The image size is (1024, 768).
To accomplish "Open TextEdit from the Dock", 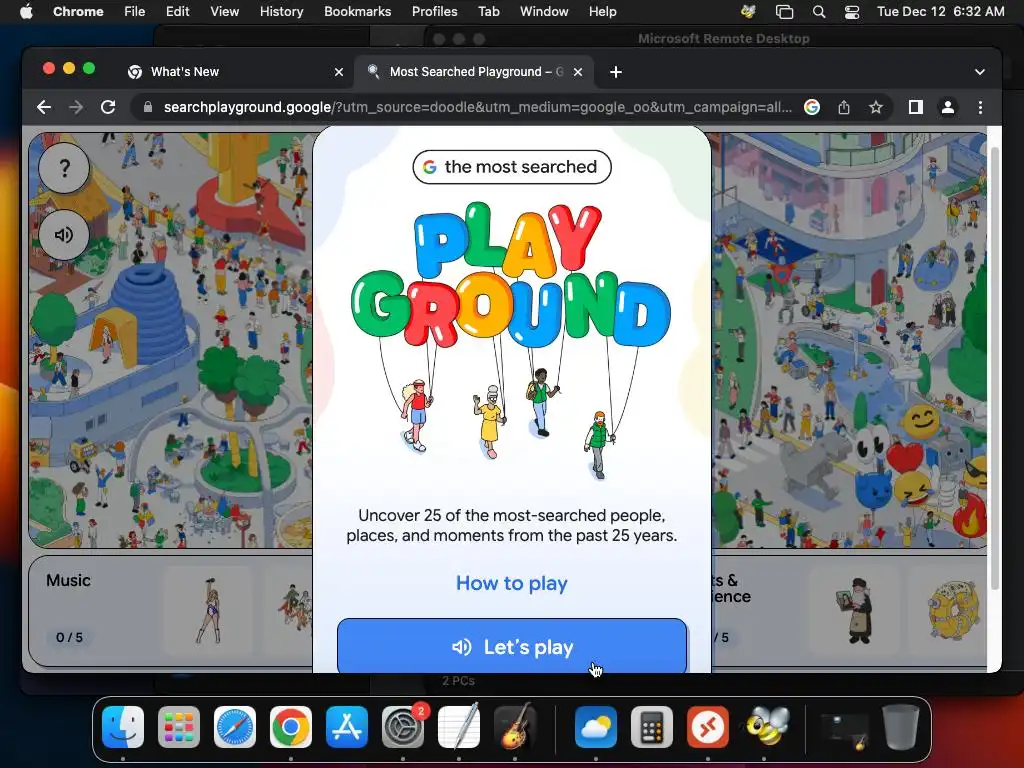I will (x=458, y=727).
